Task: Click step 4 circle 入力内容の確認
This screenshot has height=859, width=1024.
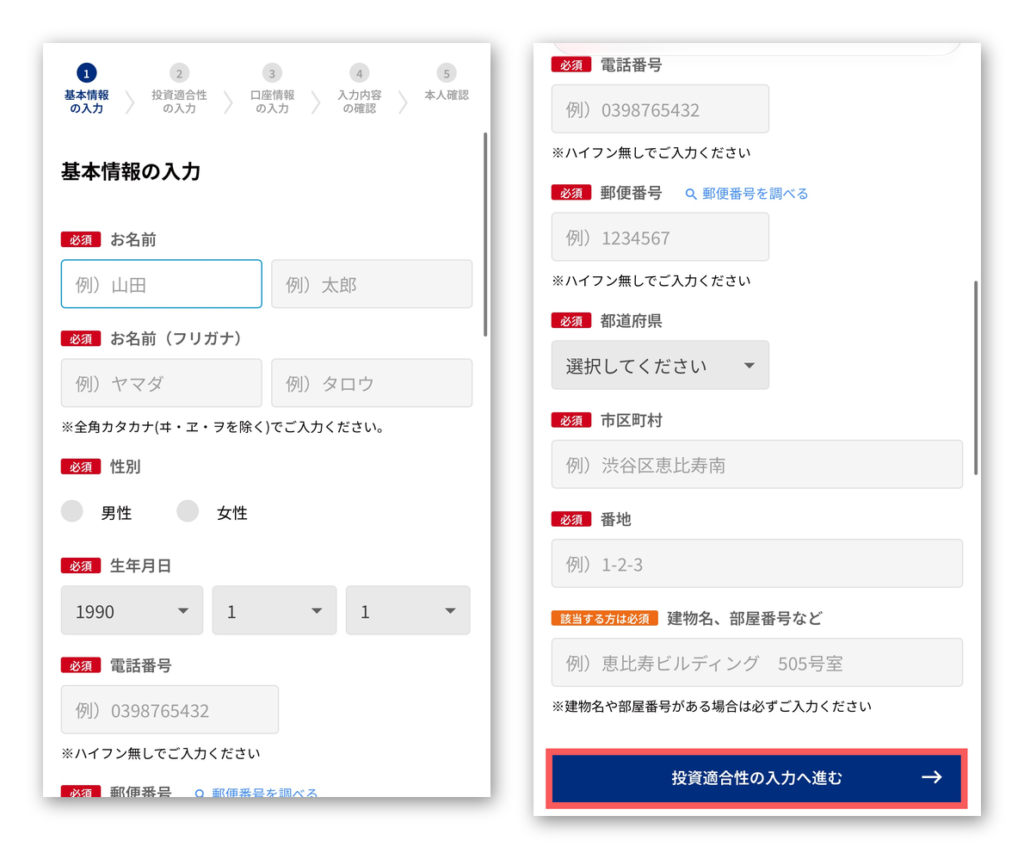Action: click(359, 73)
